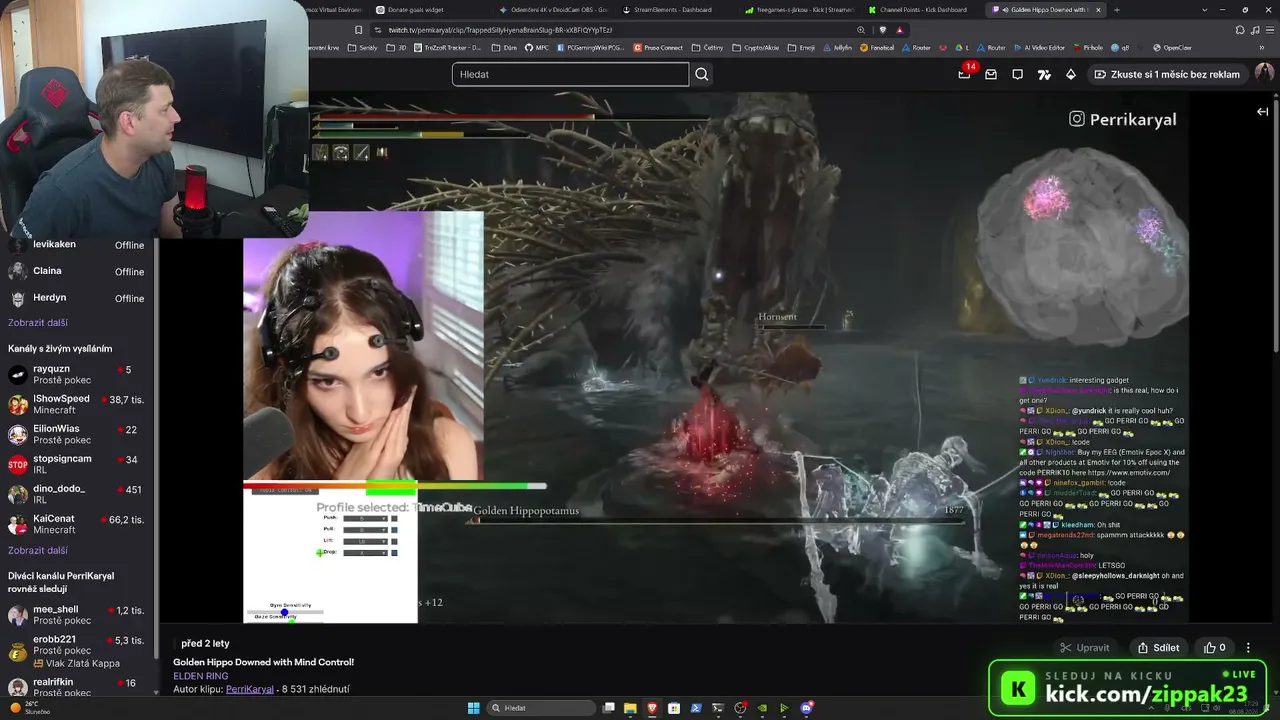Click the 'Zkuste si 1 měsíc bez reklam' button
The image size is (1280, 720).
point(1166,74)
